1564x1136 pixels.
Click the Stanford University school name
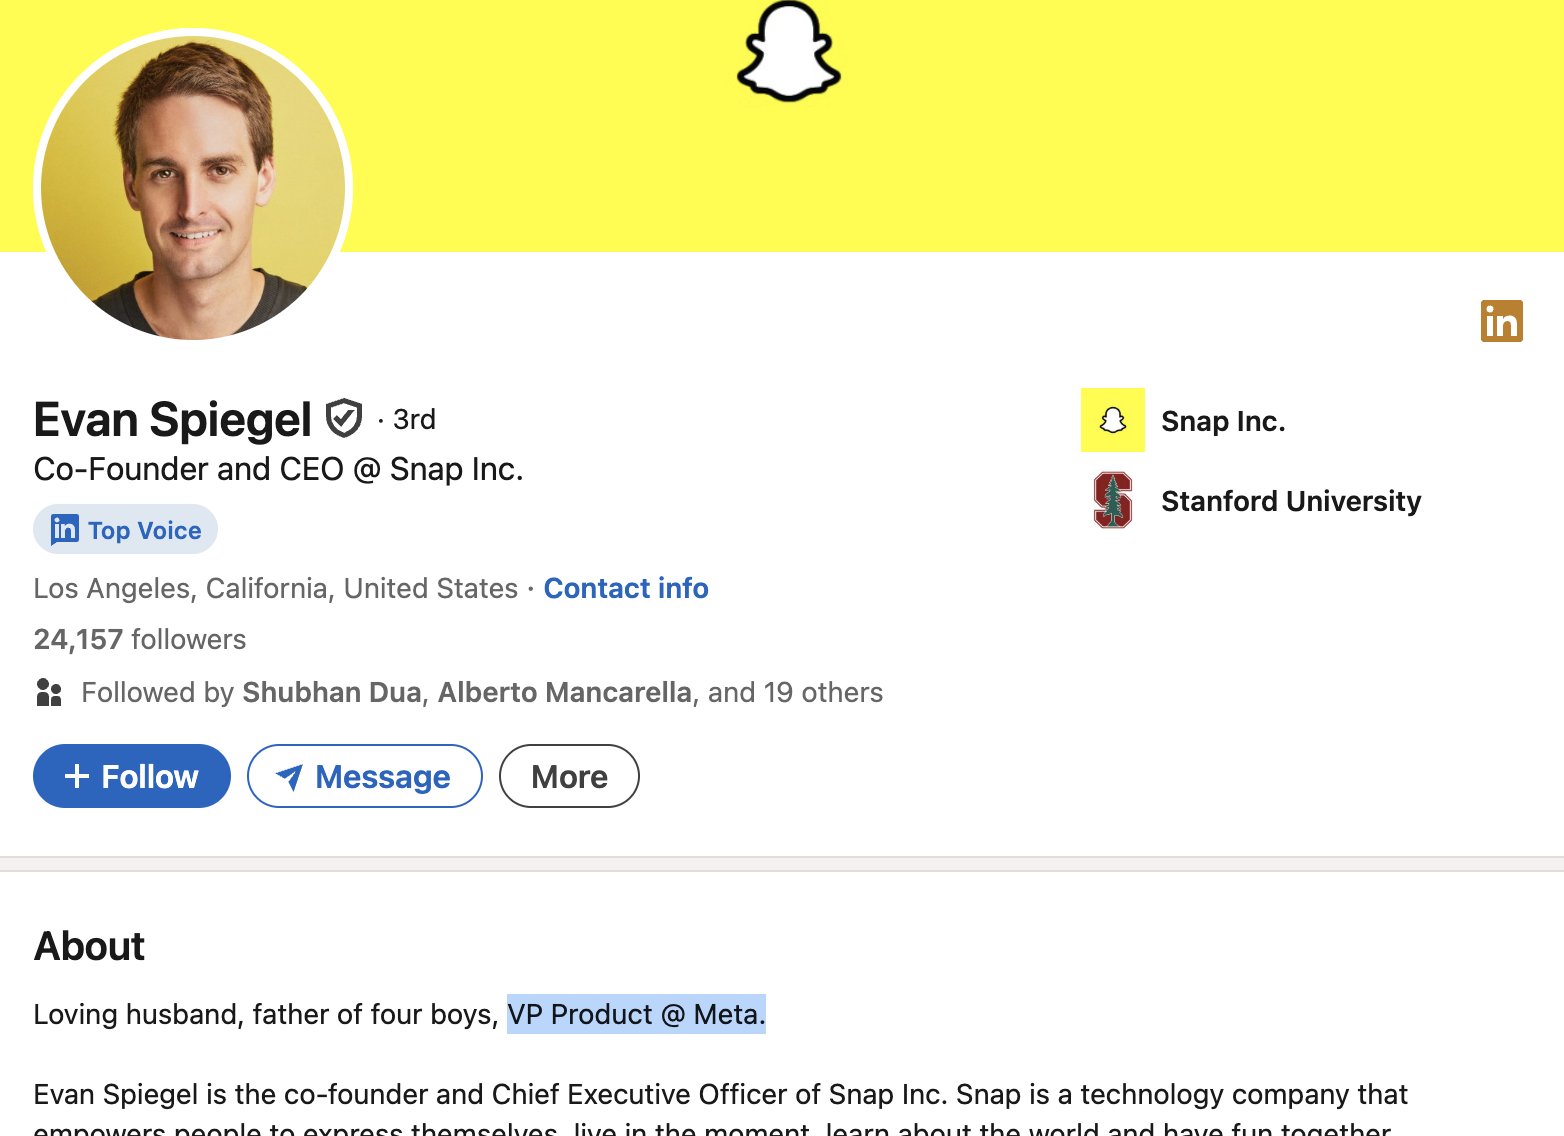[1291, 501]
